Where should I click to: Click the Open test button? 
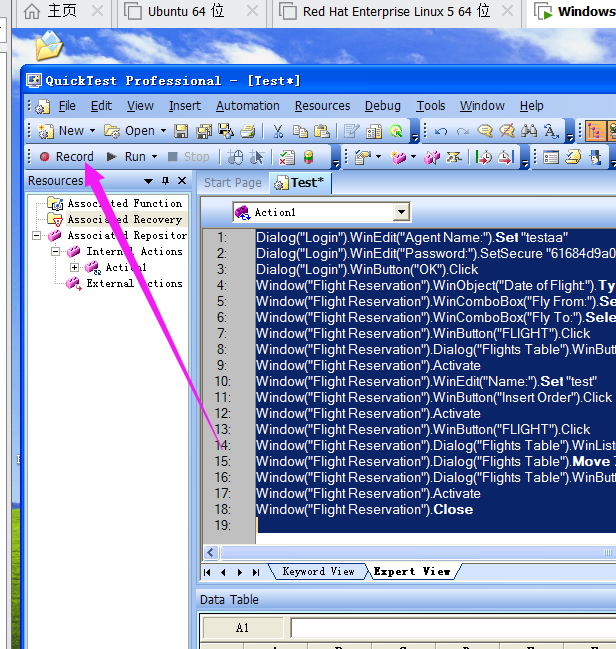[x=130, y=131]
